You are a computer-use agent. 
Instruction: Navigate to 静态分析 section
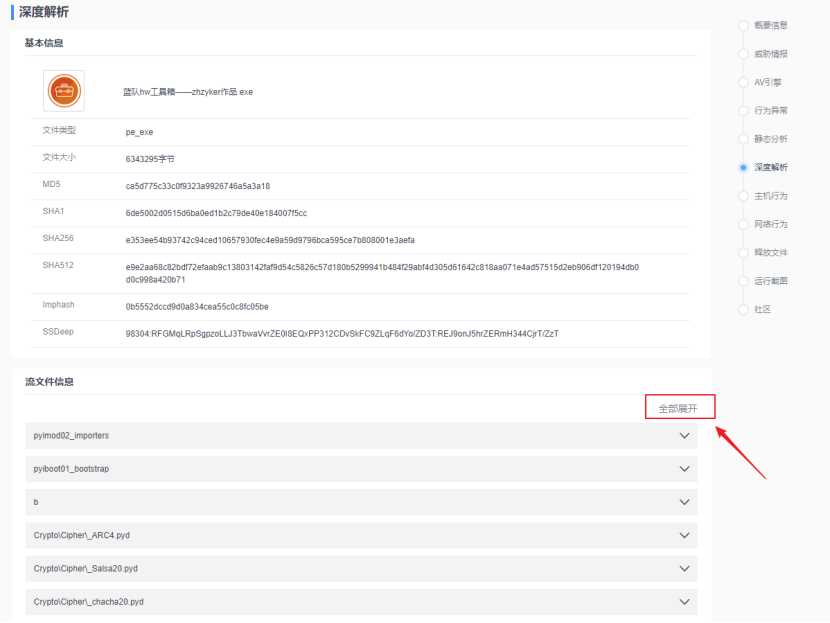point(770,139)
